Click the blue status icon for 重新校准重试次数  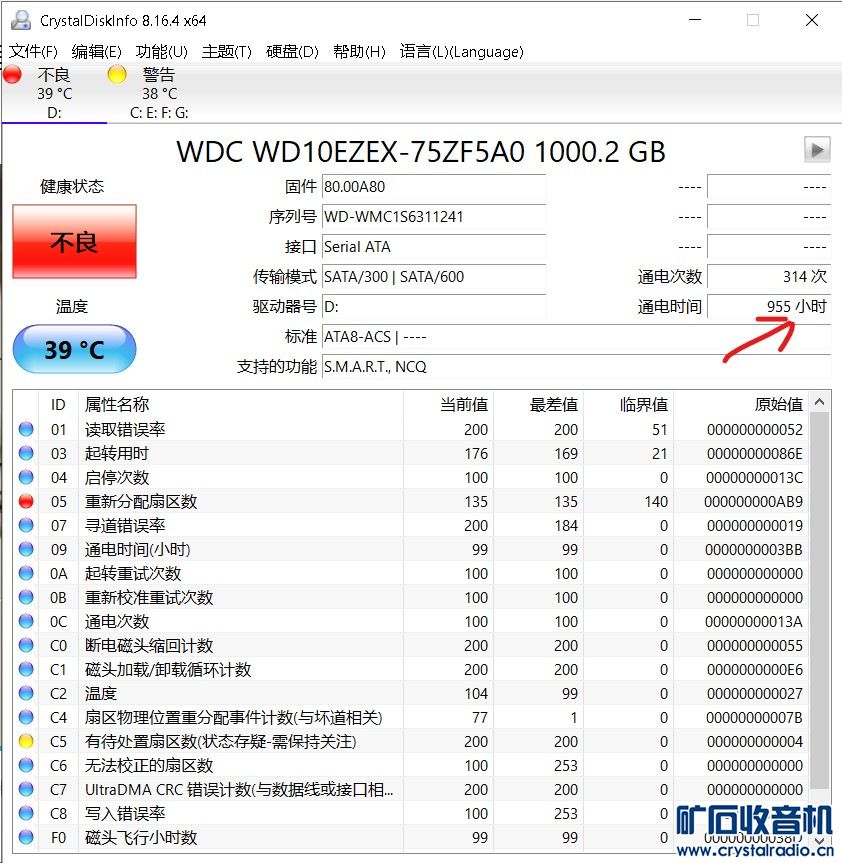pos(26,597)
